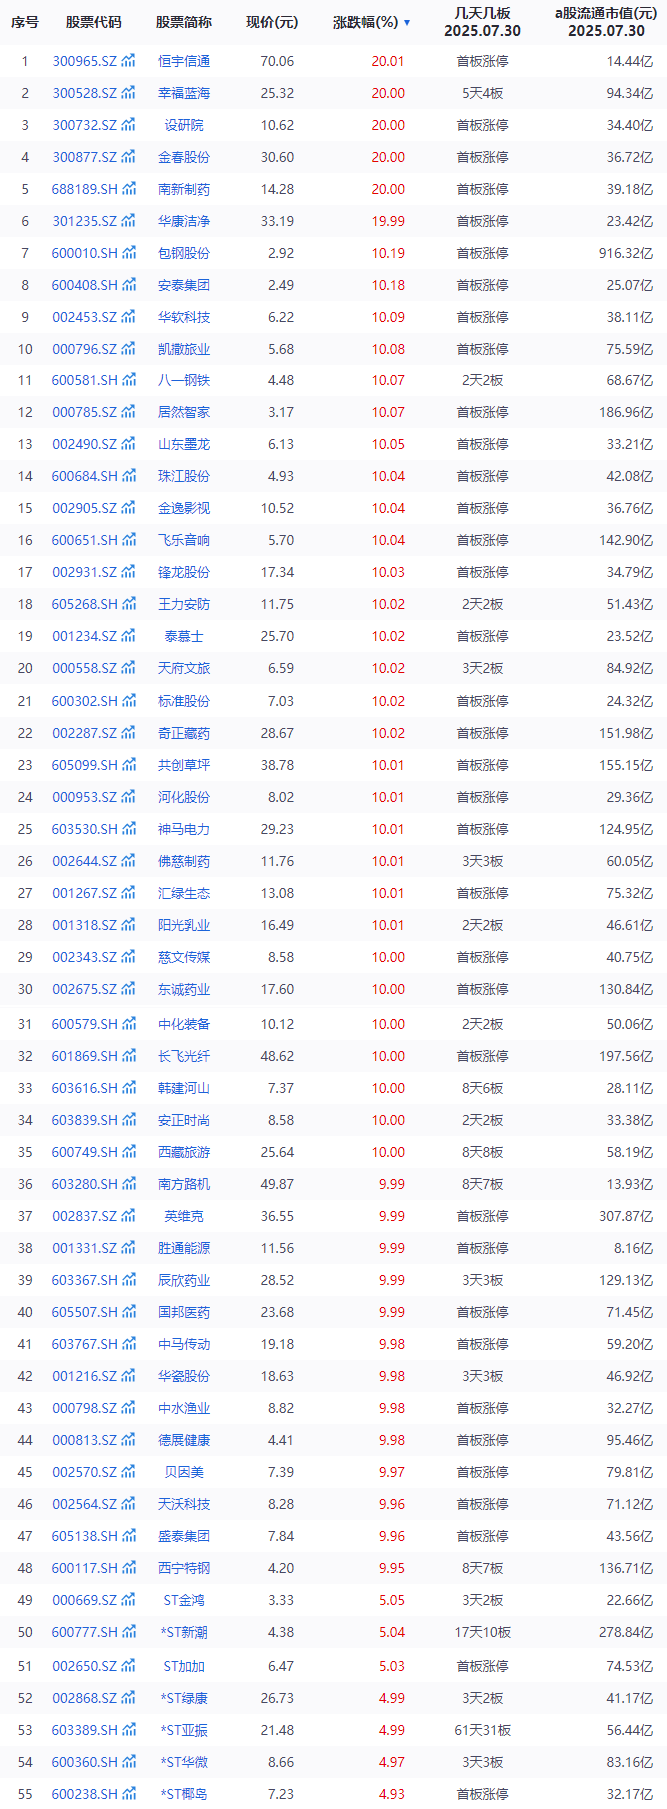The image size is (667, 1809).
Task: Open chart icon beside 002490.SZ
Action: click(x=128, y=444)
